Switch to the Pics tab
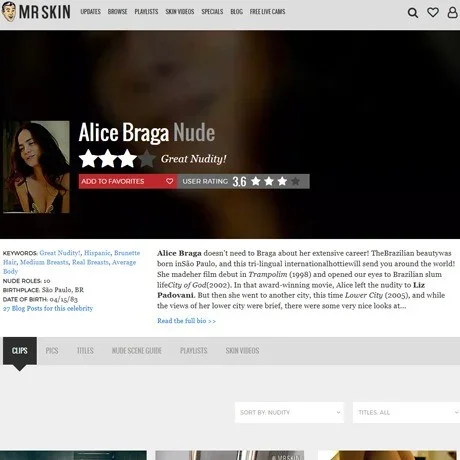This screenshot has width=460, height=460. pyautogui.click(x=52, y=351)
